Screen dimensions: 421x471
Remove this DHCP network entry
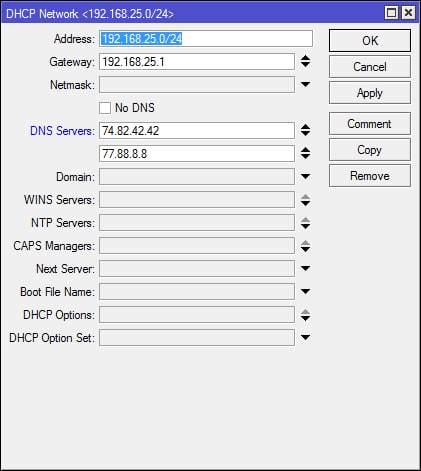tap(370, 176)
